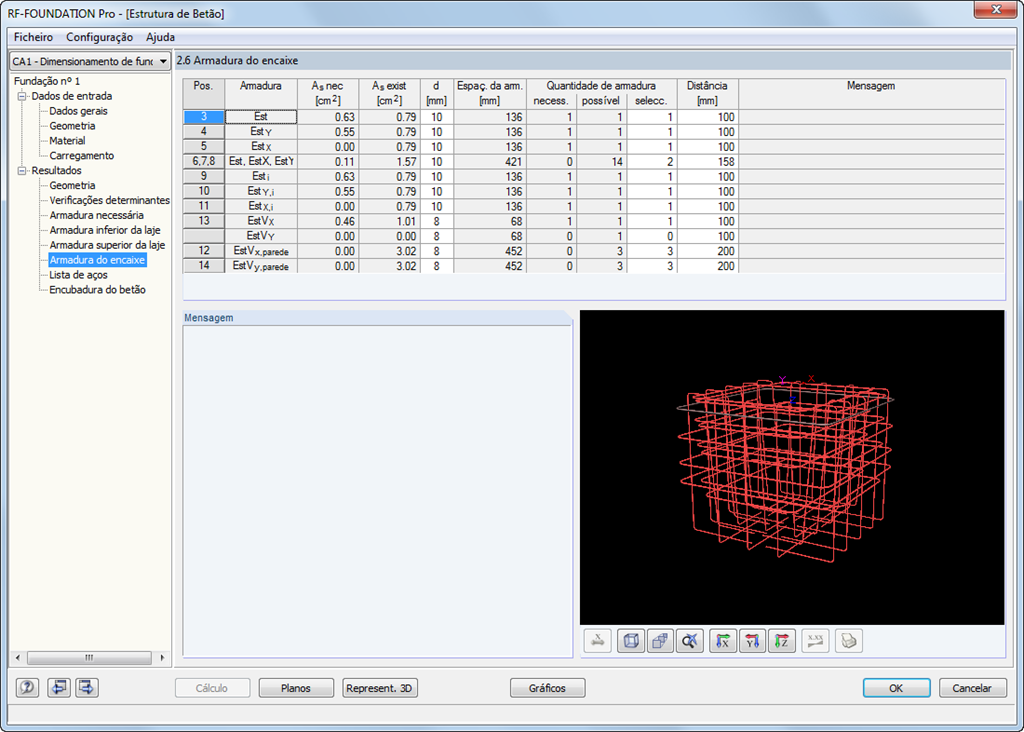Select Geometria under Dados de entrada
This screenshot has height=732, width=1024.
tap(72, 126)
